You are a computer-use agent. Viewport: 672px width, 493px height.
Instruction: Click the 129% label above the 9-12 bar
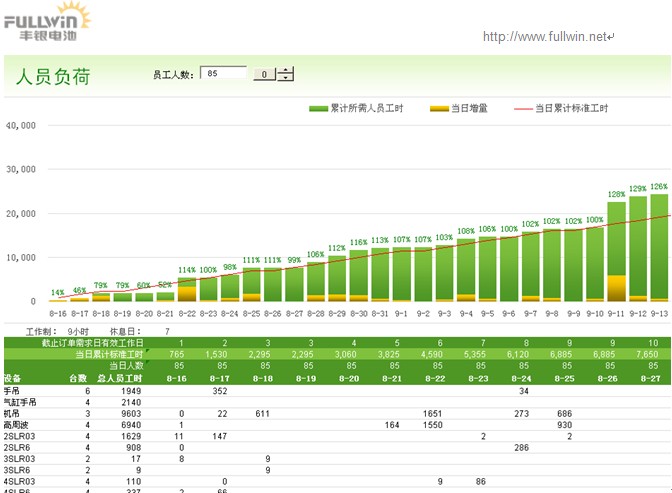coord(638,188)
